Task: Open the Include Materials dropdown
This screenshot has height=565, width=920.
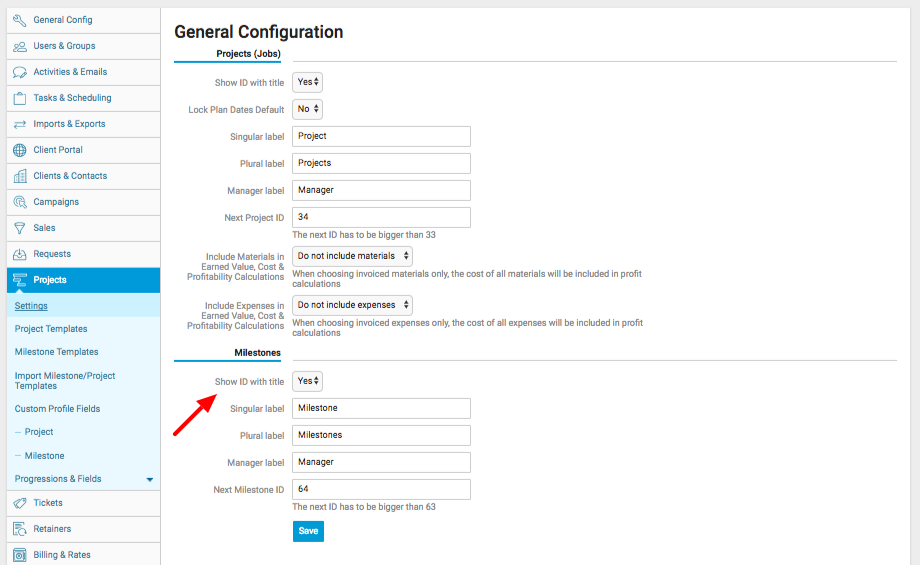Action: tap(352, 256)
